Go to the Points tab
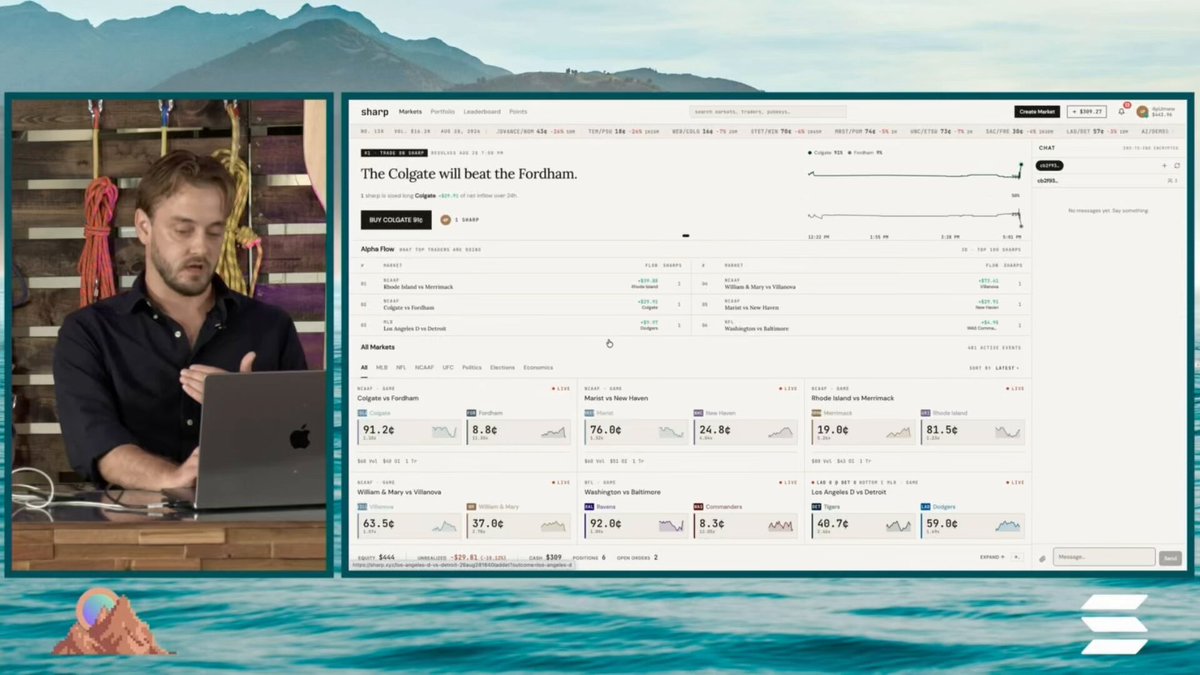Image resolution: width=1200 pixels, height=675 pixels. [518, 112]
